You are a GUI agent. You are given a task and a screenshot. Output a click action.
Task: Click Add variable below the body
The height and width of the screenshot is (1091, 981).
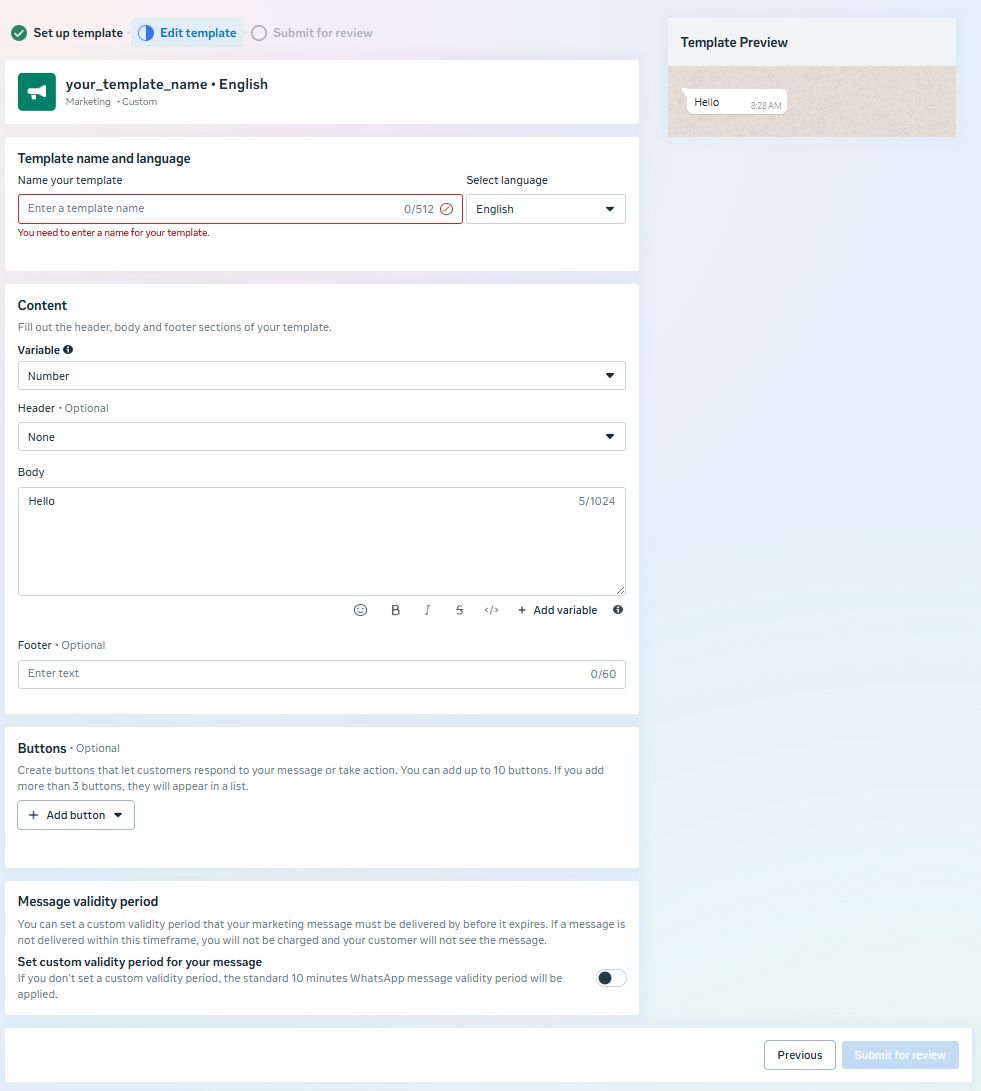[557, 610]
